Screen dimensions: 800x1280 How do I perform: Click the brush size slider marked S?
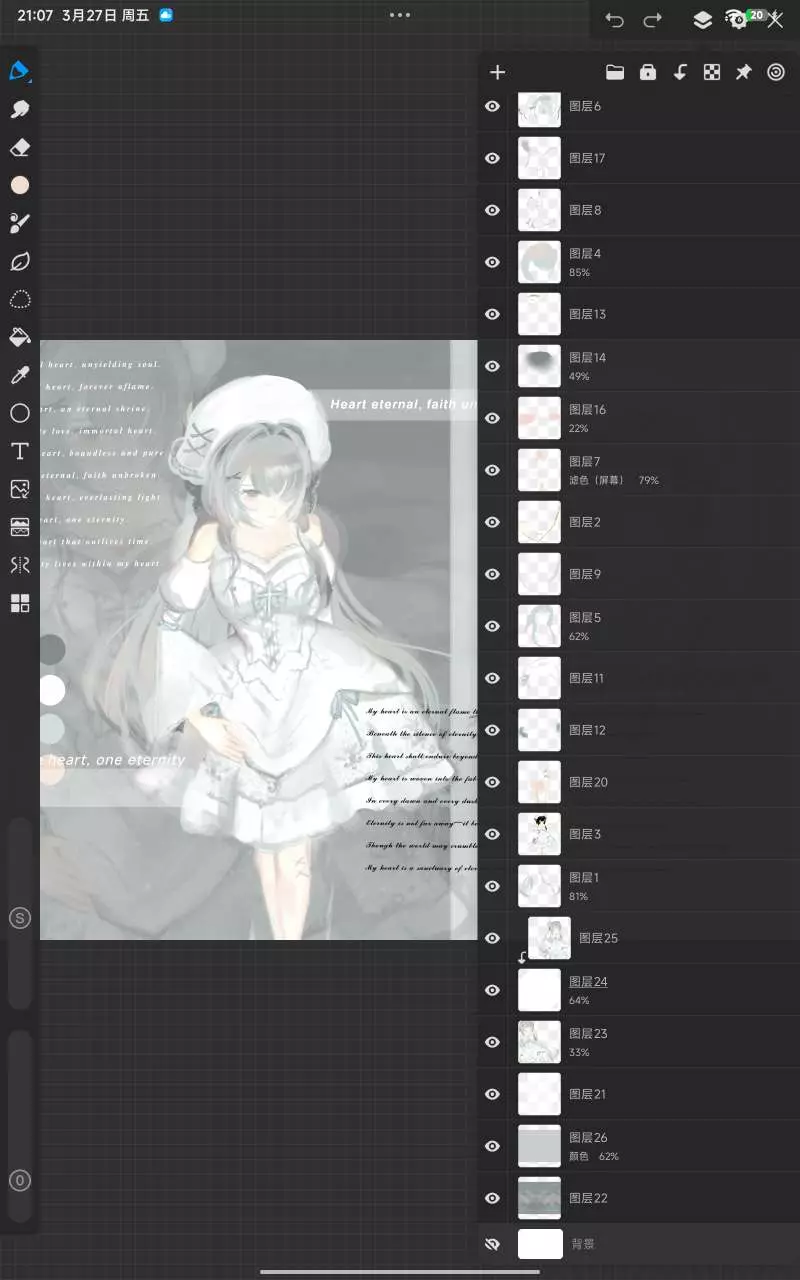coord(20,918)
